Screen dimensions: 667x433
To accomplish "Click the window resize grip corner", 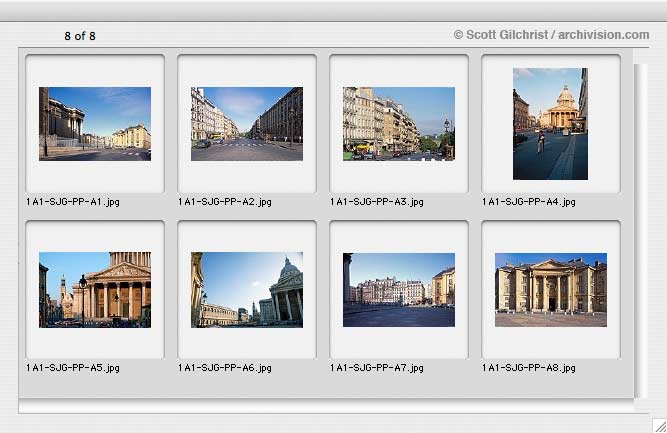I will click(x=660, y=425).
